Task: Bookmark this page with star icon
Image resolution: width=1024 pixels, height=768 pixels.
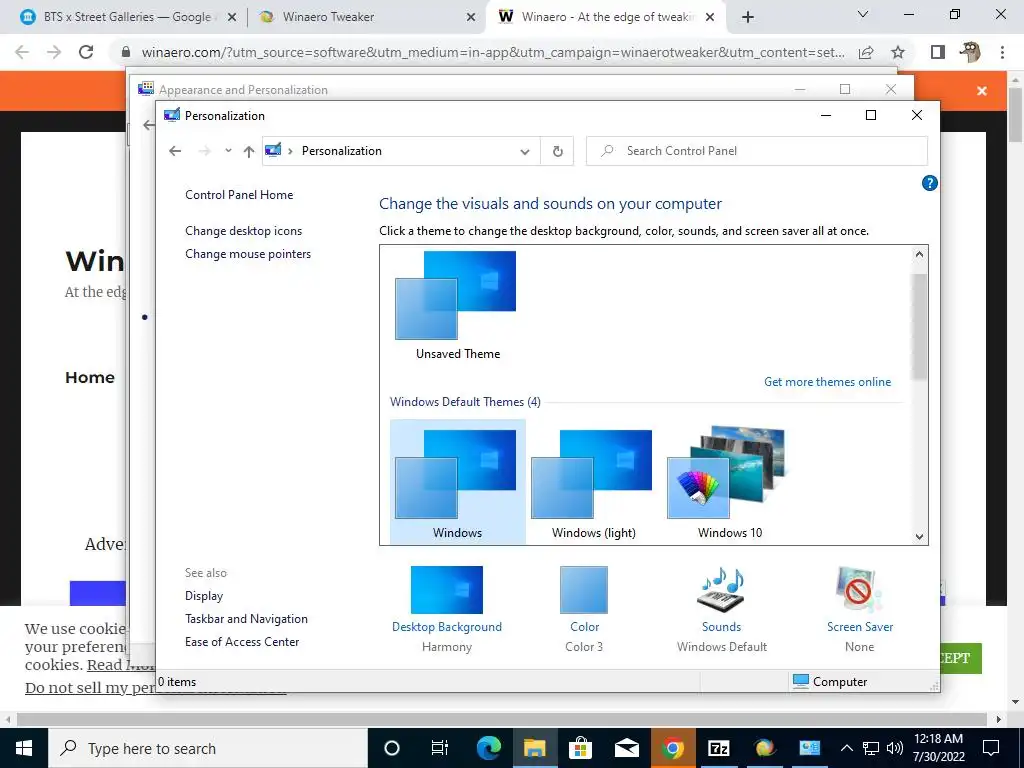Action: (898, 52)
